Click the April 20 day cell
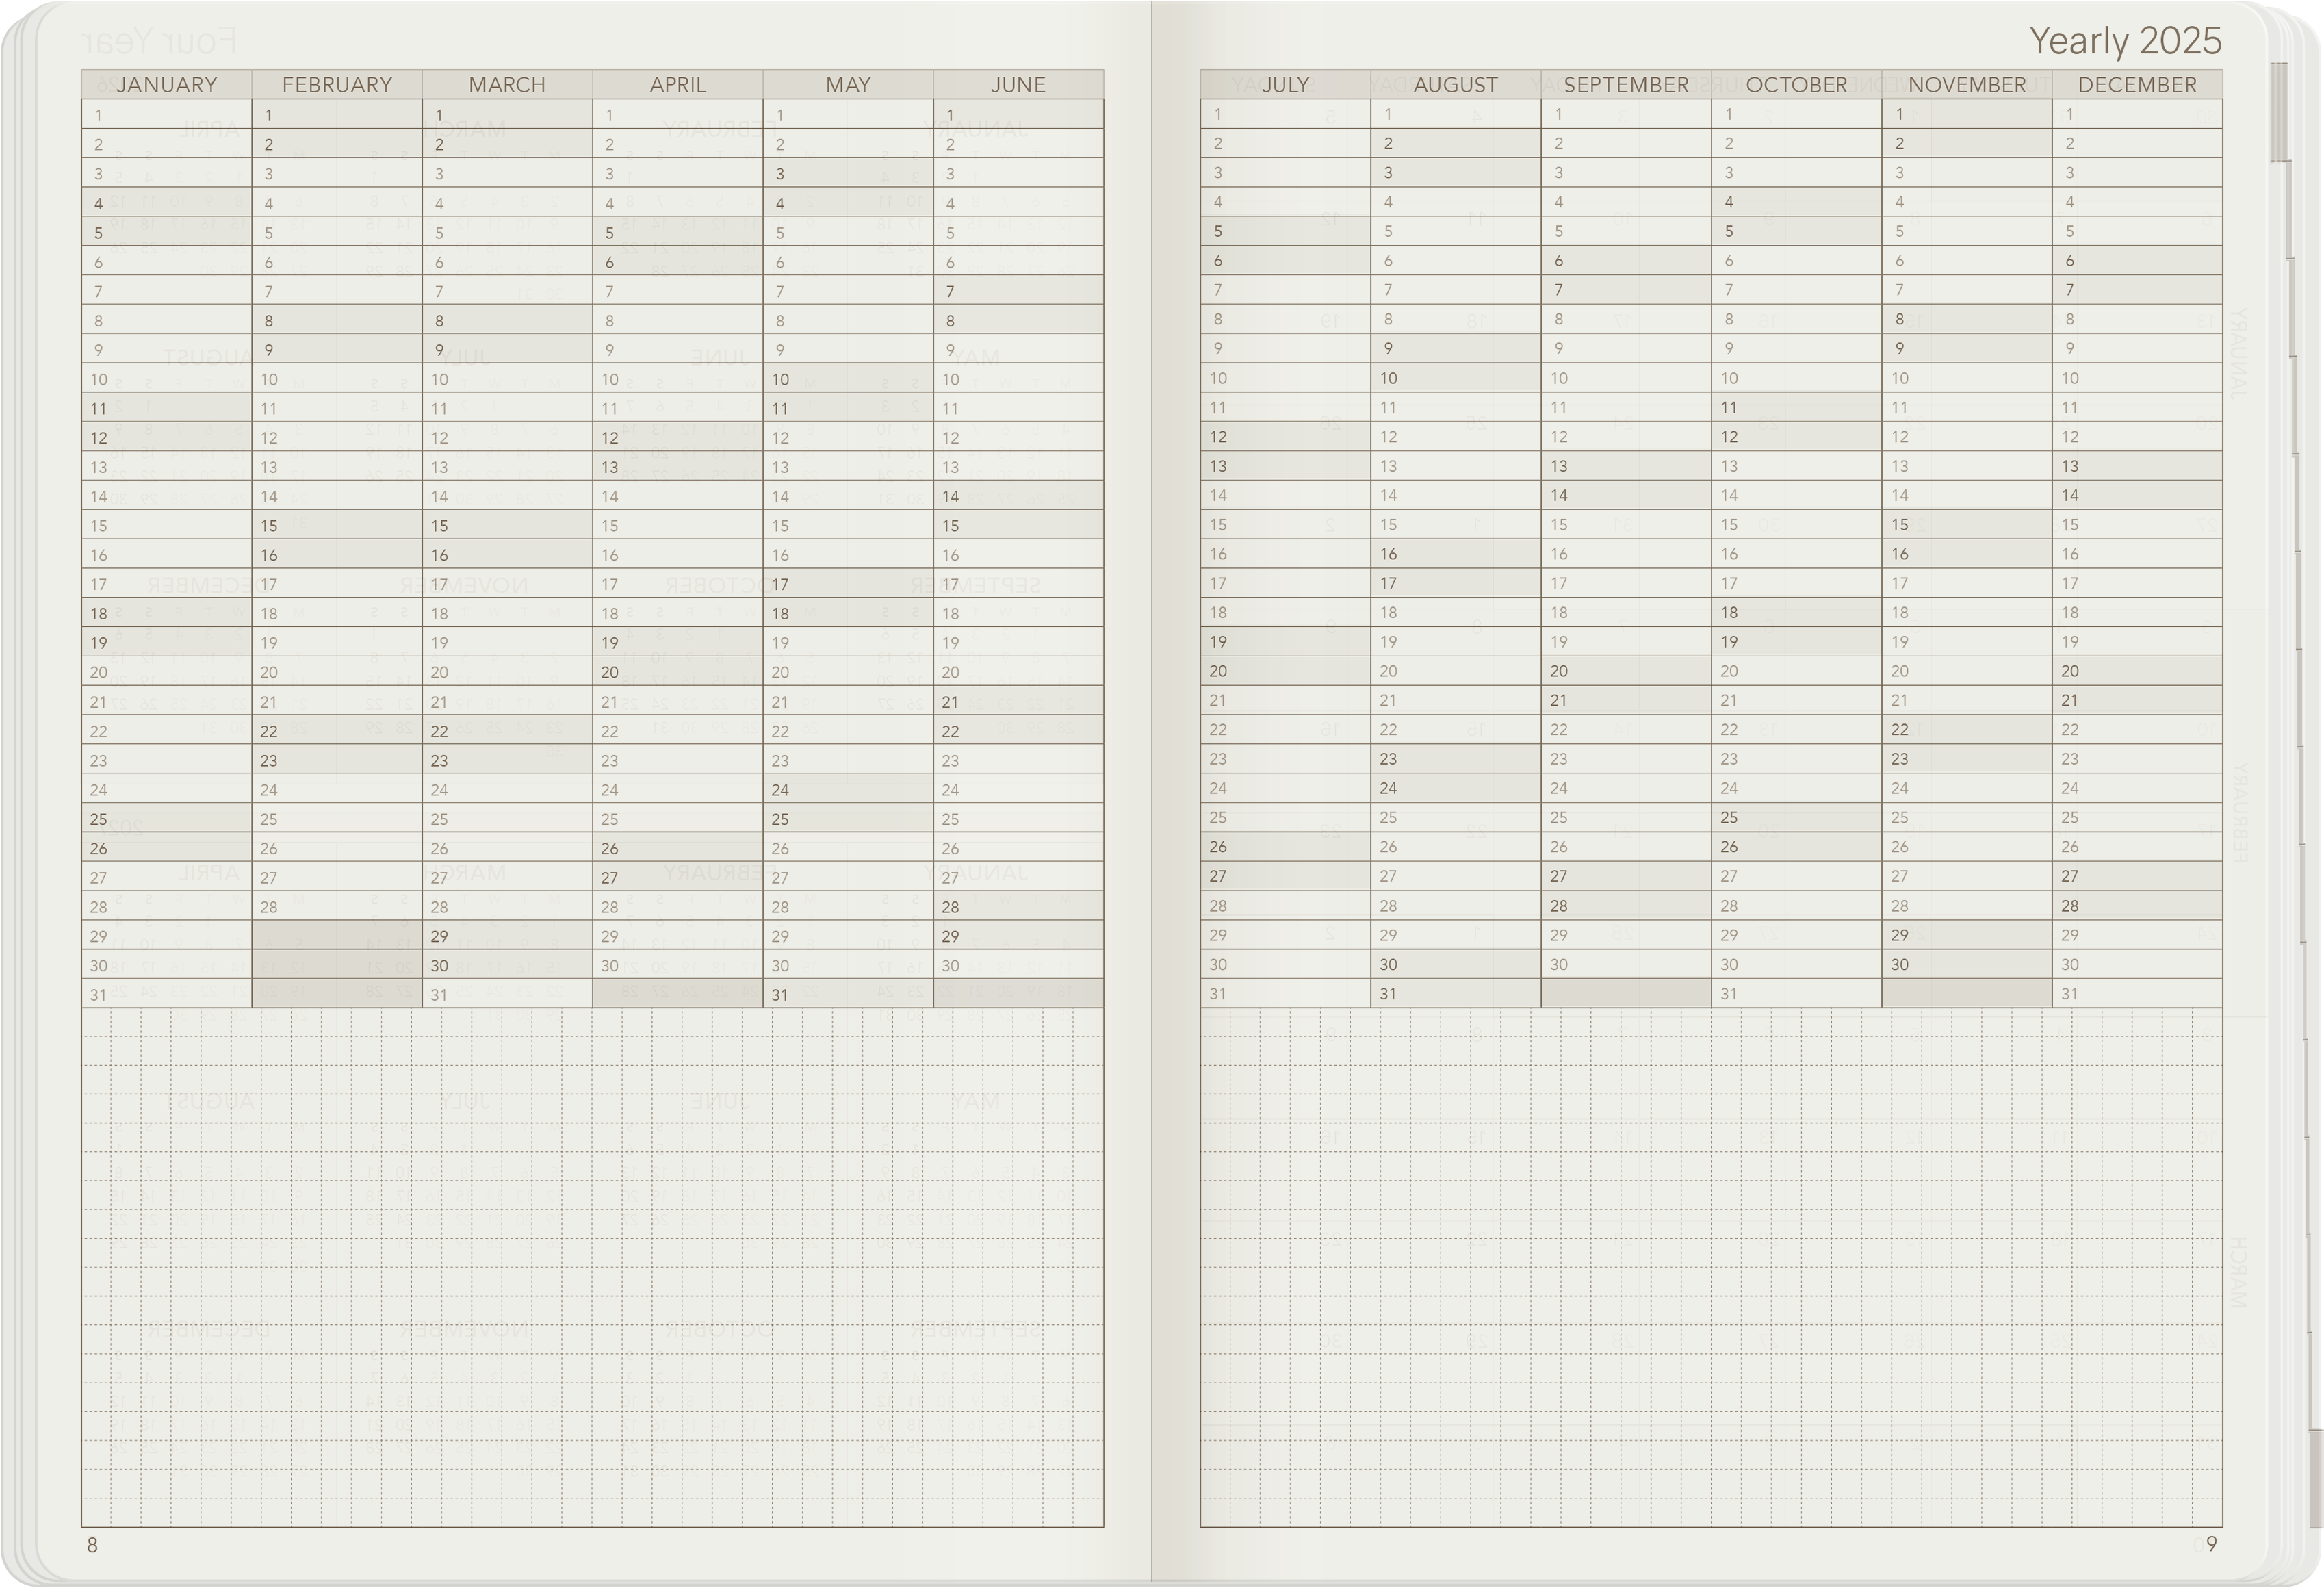 [x=677, y=672]
